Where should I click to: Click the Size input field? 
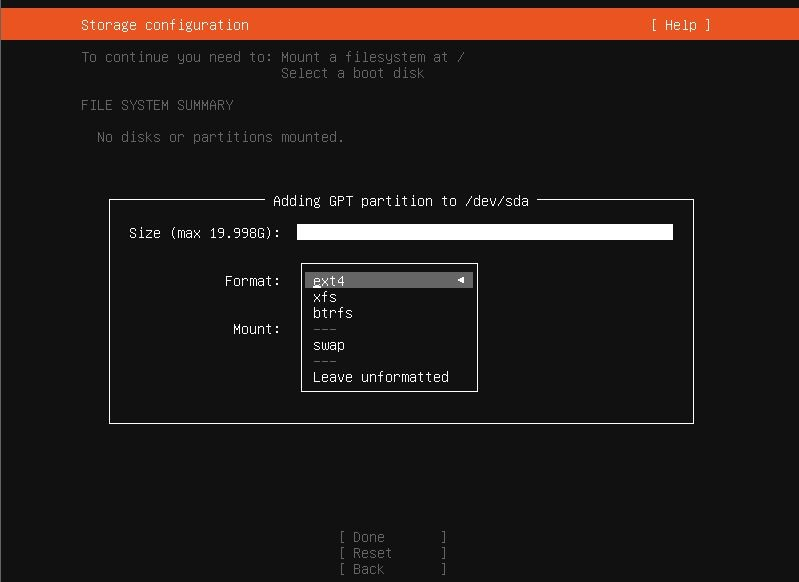pyautogui.click(x=485, y=232)
